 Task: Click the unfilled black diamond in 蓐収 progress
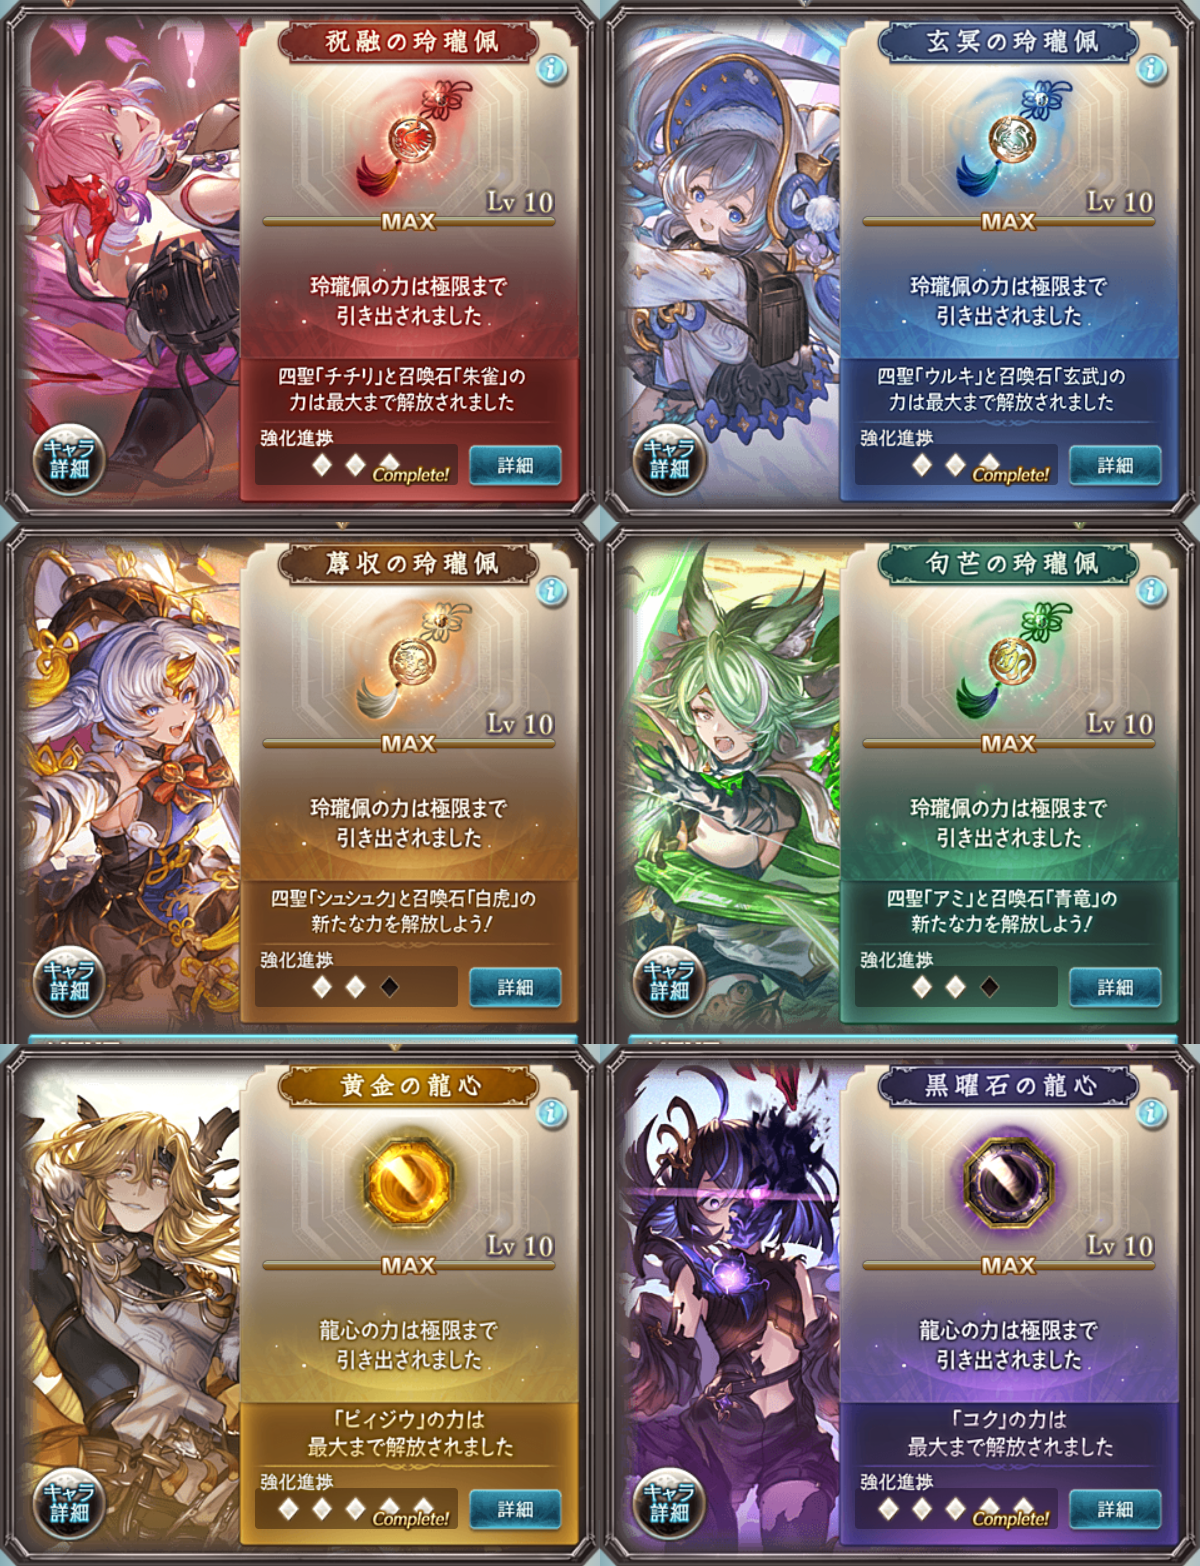[389, 987]
